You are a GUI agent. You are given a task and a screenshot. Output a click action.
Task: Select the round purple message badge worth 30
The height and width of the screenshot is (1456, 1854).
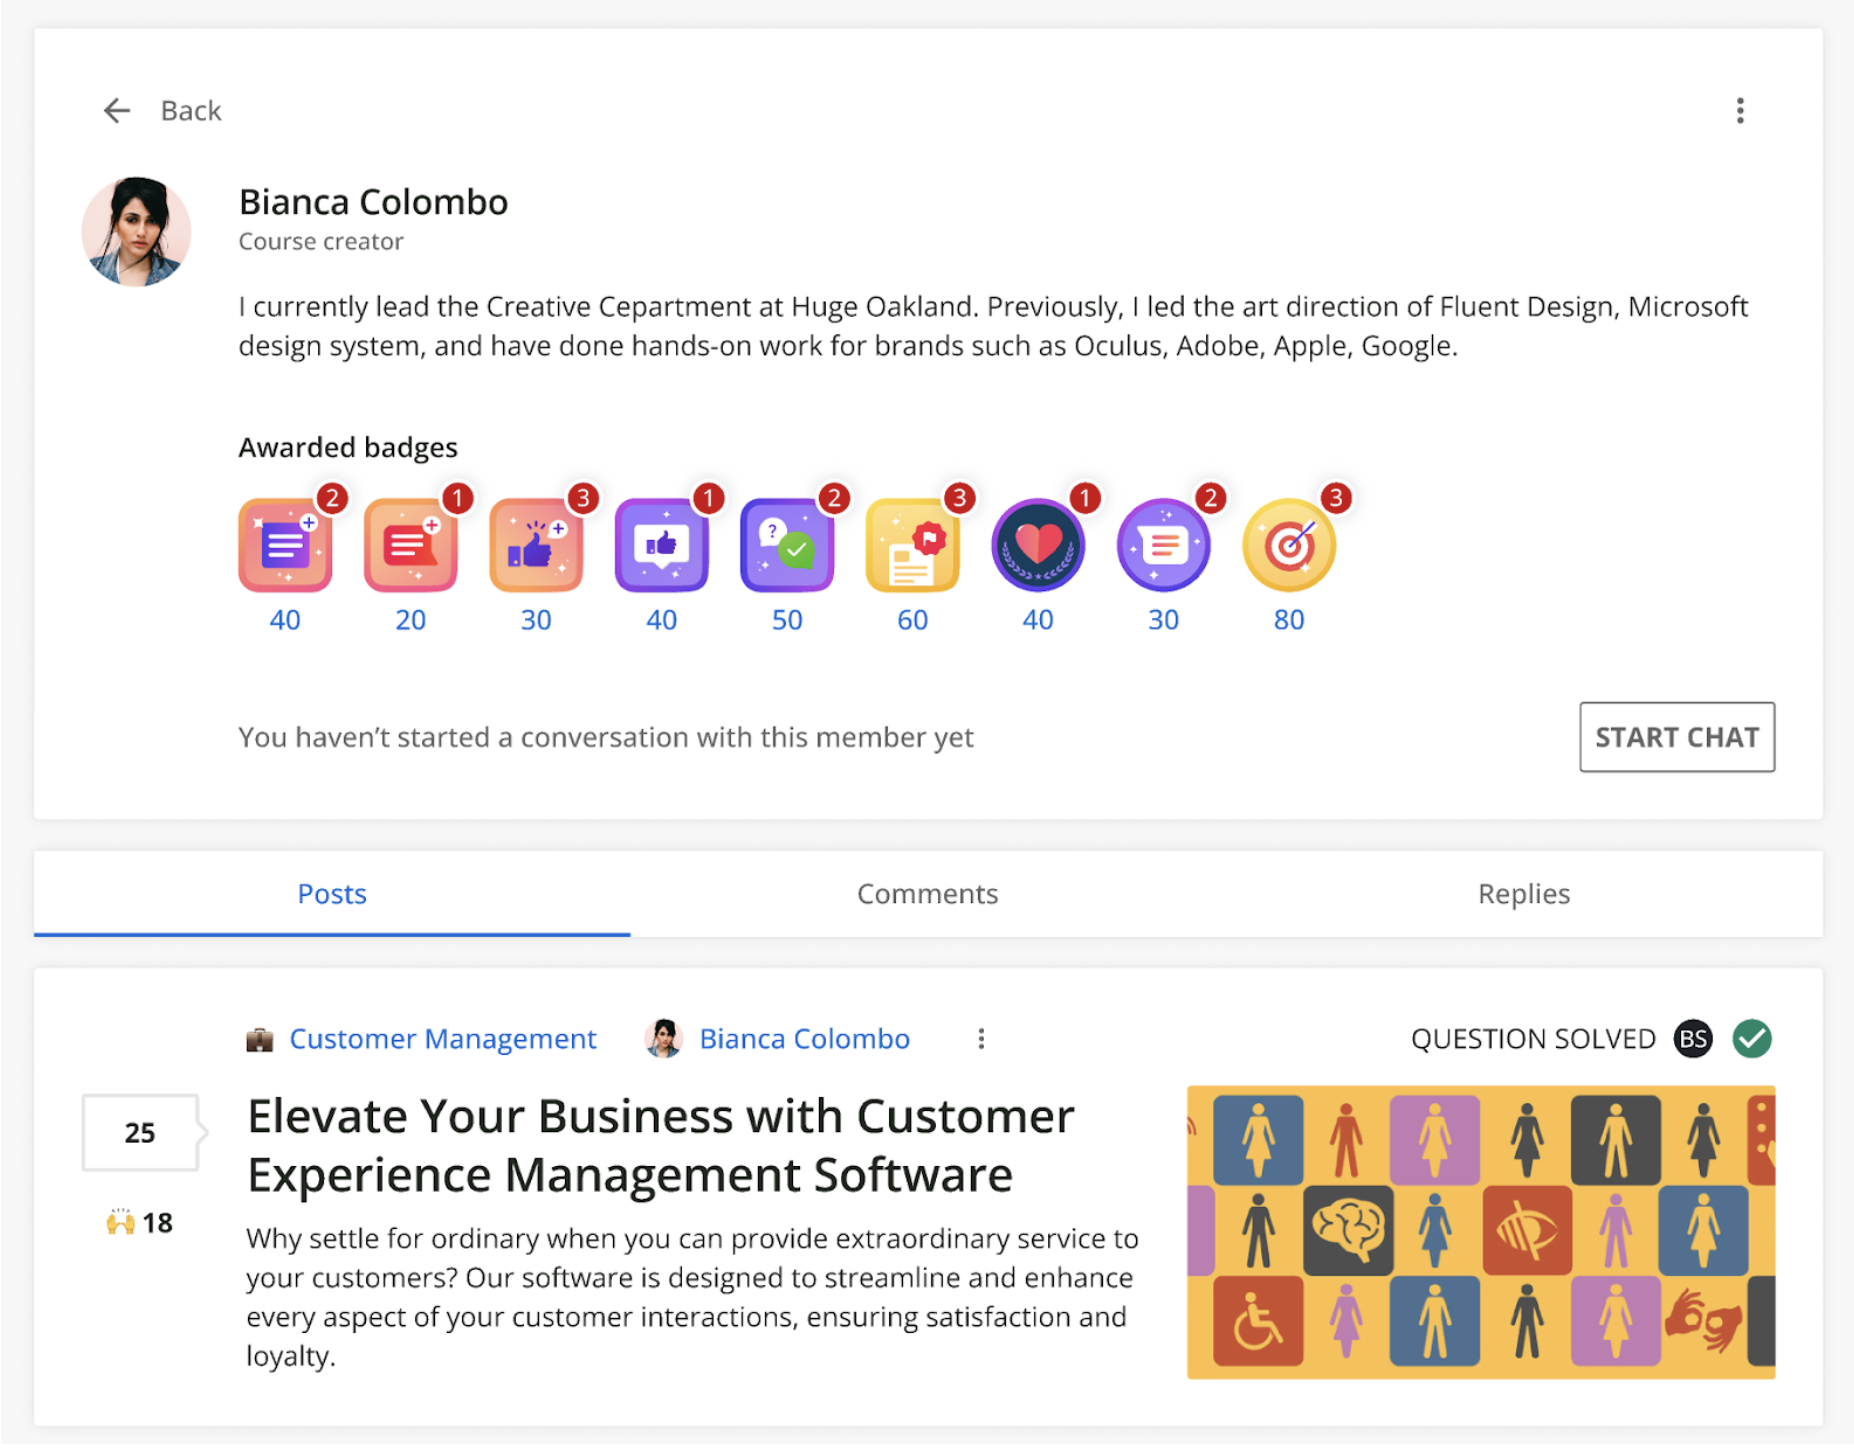(x=1163, y=546)
